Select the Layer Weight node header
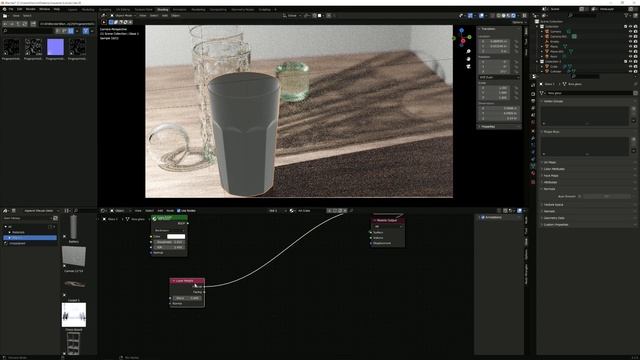640x360 pixels. (187, 281)
